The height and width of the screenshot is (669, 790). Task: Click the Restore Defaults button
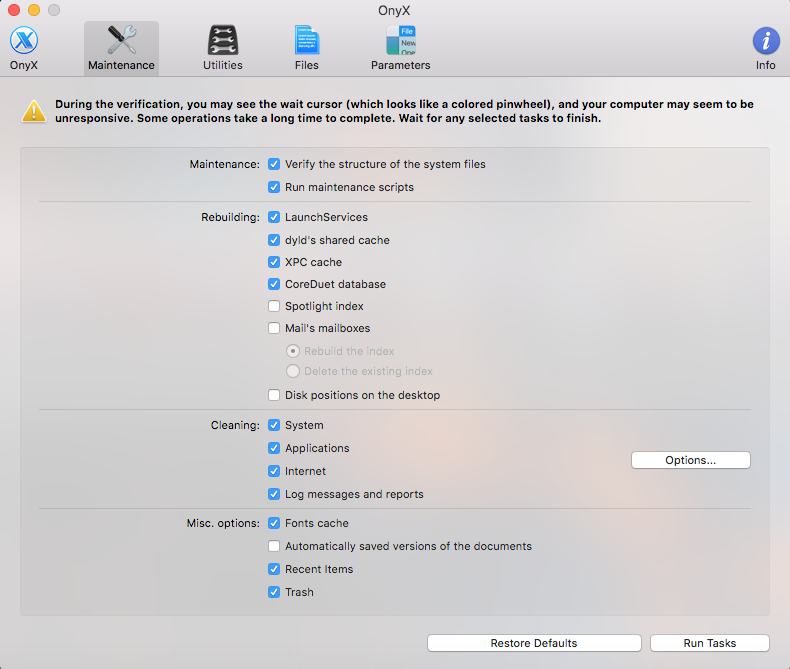tap(533, 643)
